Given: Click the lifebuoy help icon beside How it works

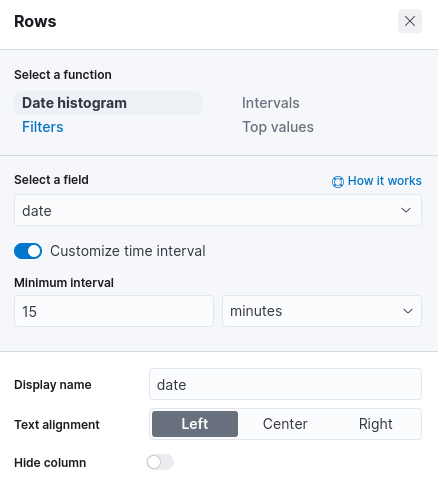Looking at the screenshot, I should (338, 182).
